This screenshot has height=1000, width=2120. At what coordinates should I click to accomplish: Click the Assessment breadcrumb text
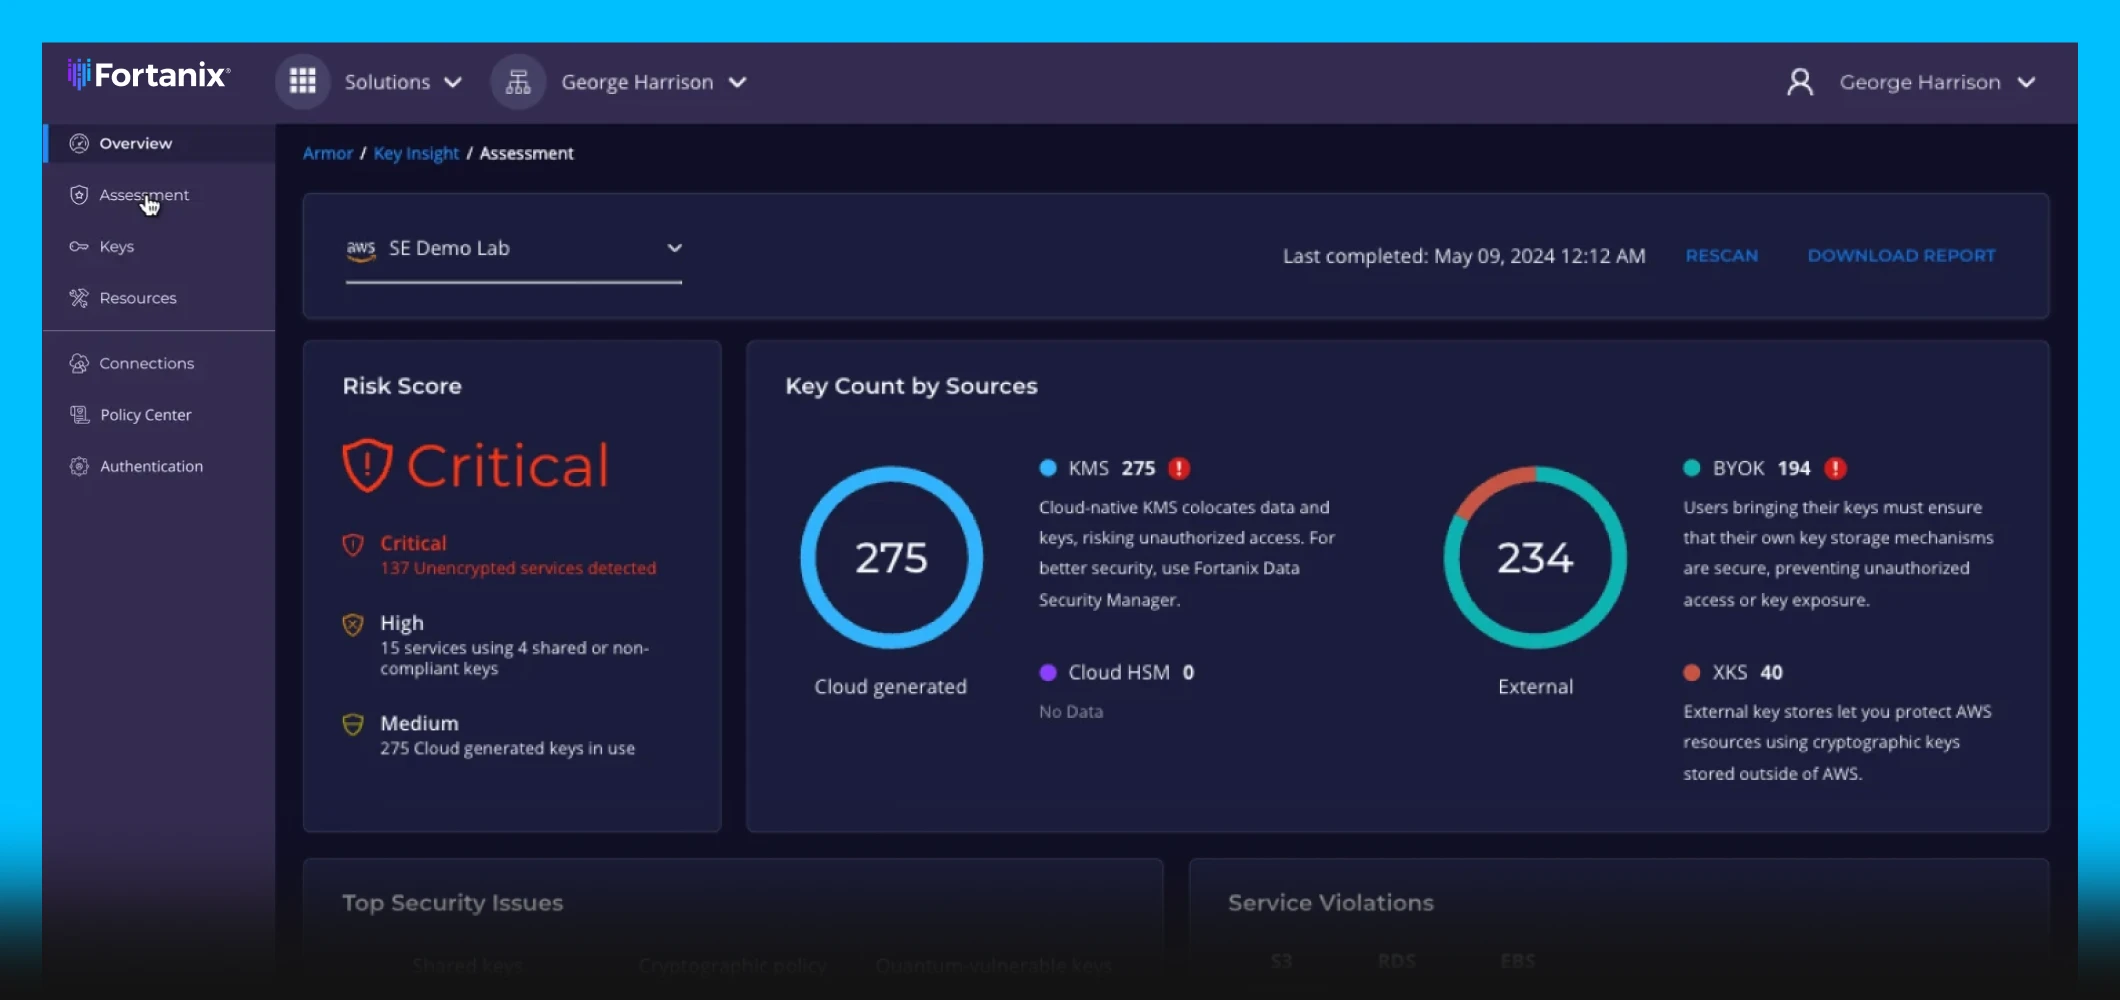click(527, 153)
